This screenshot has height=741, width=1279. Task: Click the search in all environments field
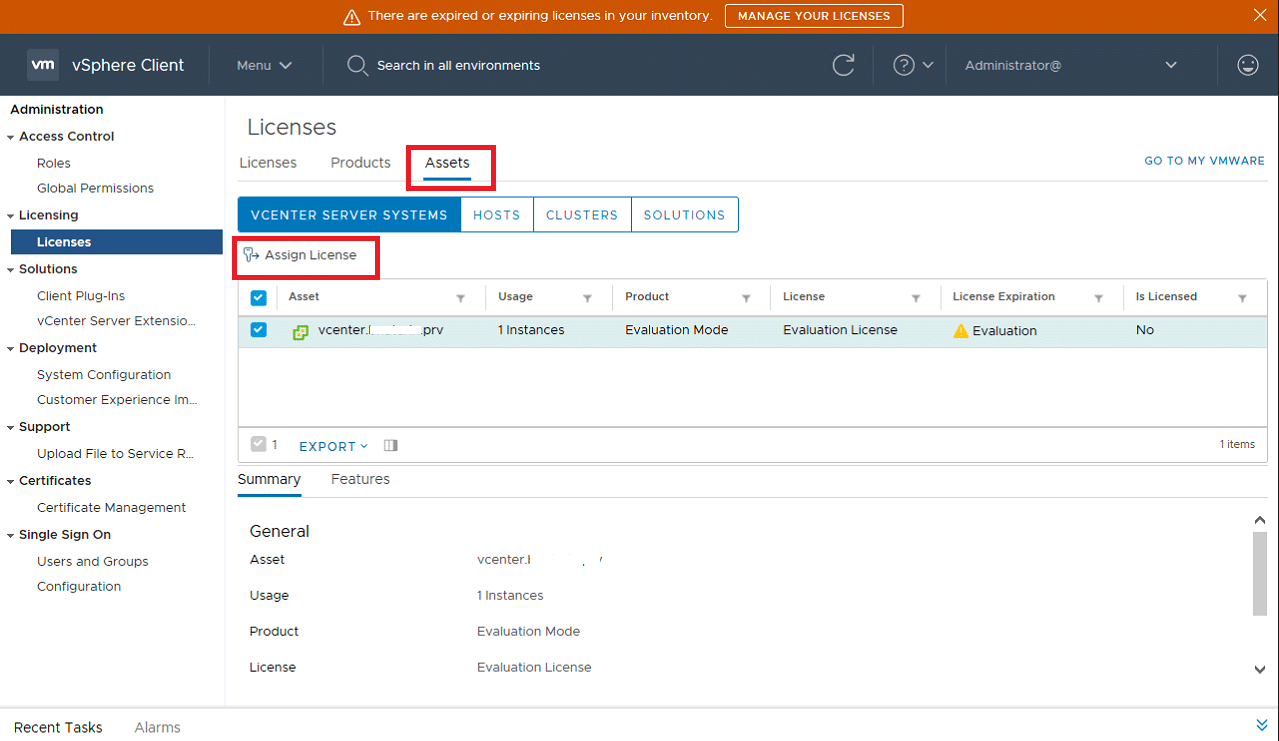[x=458, y=65]
